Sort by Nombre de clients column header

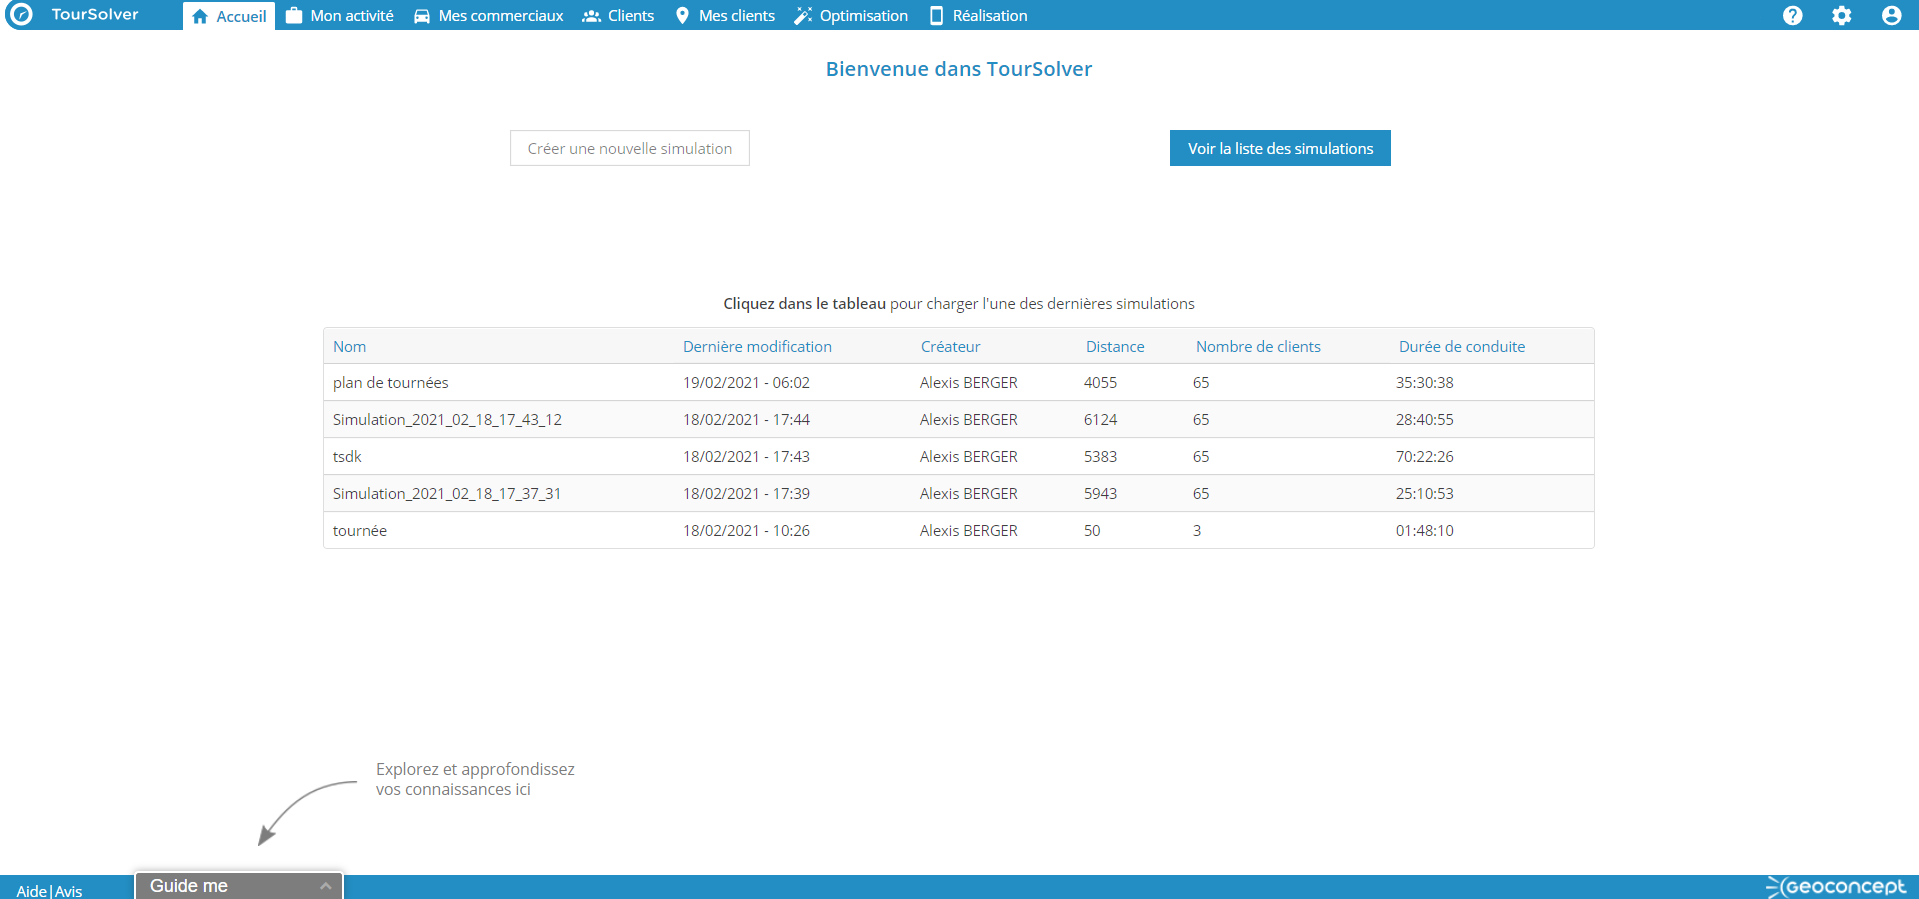tap(1258, 346)
